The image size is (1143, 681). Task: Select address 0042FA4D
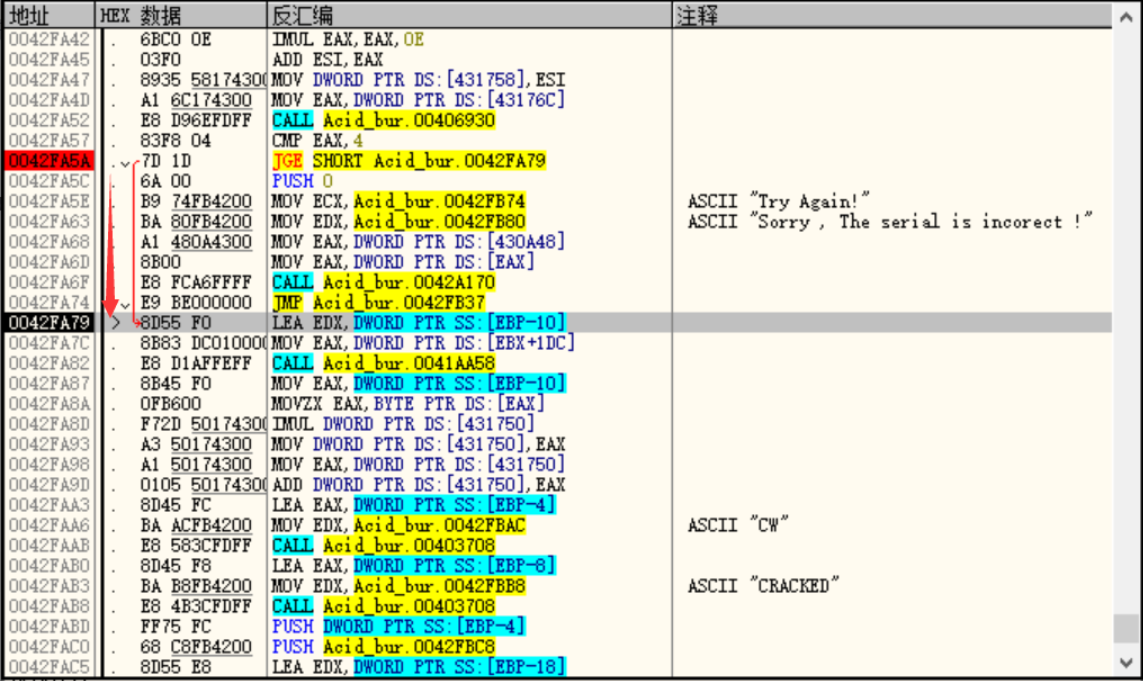(x=49, y=100)
